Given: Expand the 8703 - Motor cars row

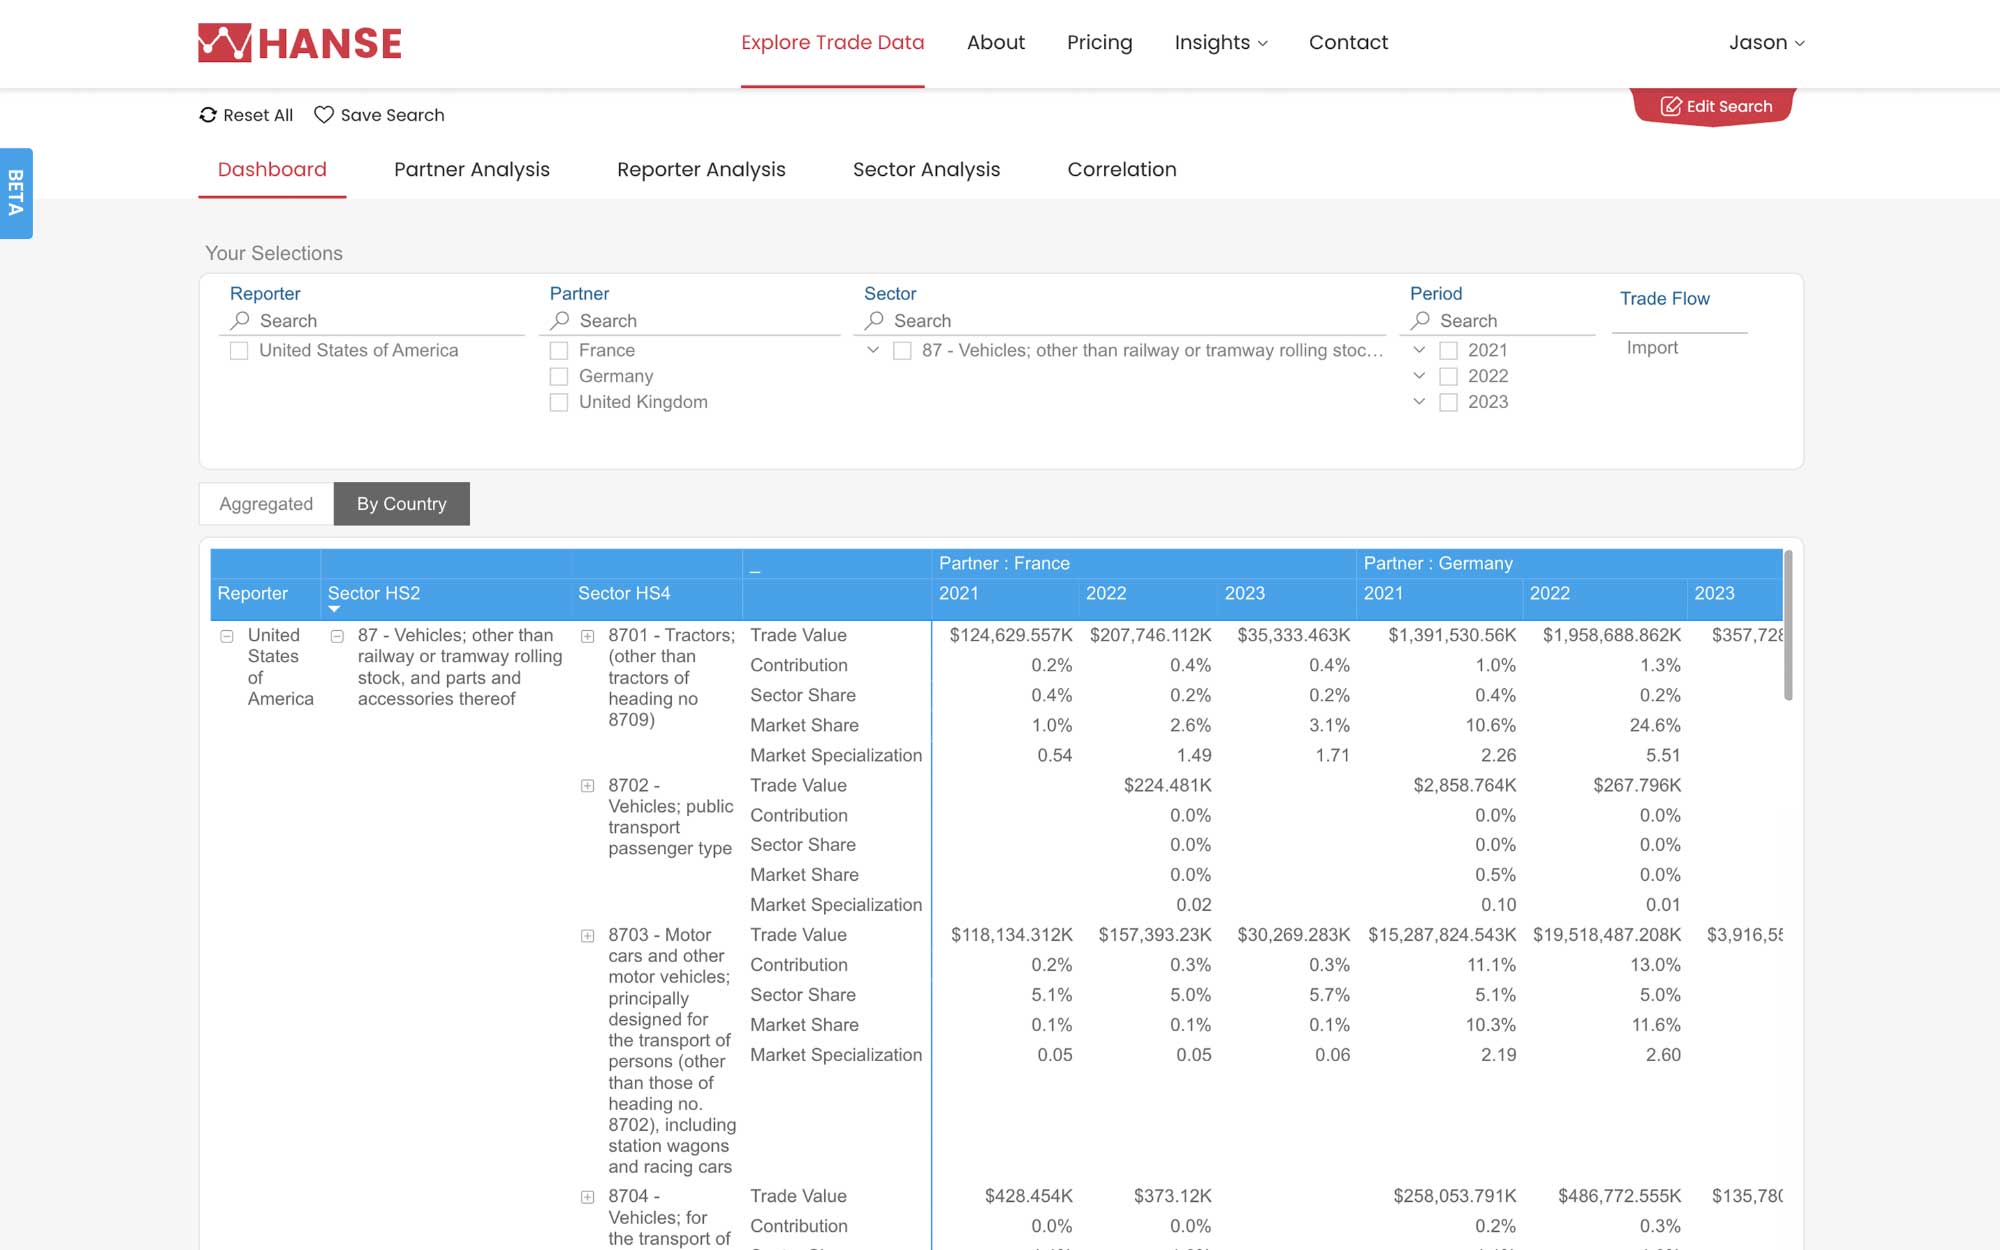Looking at the screenshot, I should pyautogui.click(x=588, y=936).
